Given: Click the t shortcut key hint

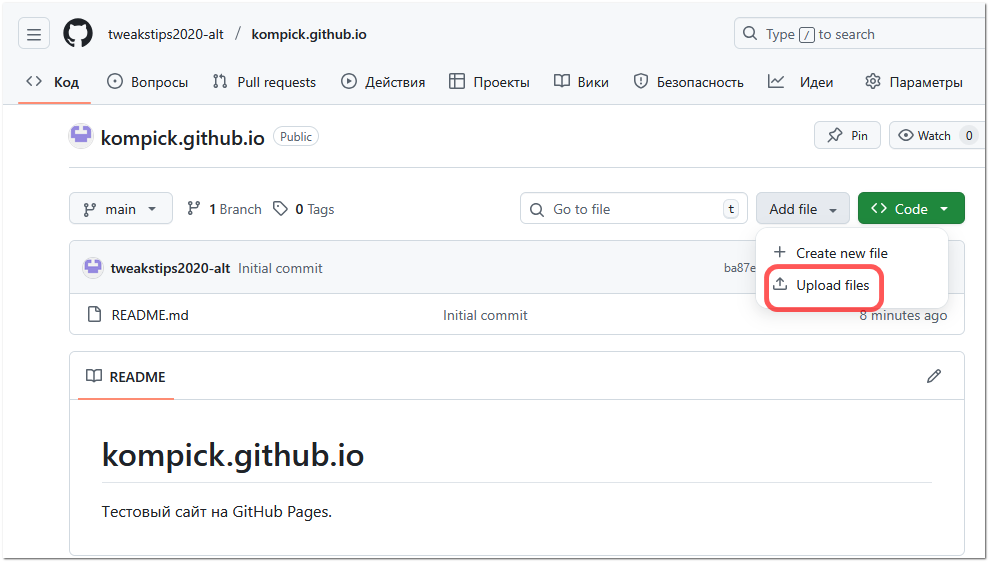Looking at the screenshot, I should [x=730, y=209].
